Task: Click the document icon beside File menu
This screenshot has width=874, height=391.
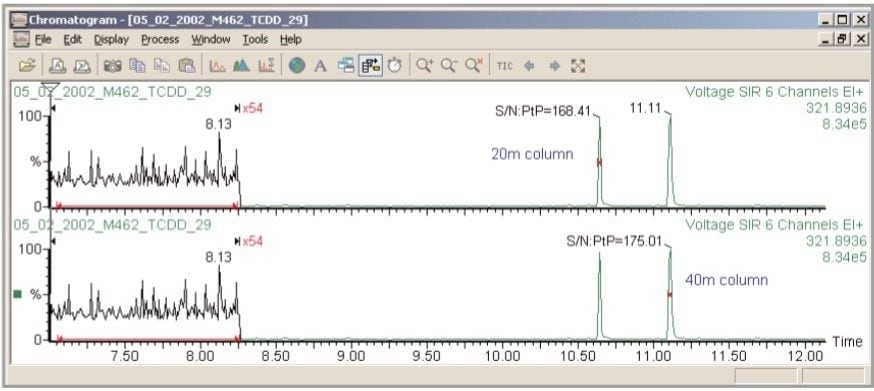Action: (x=21, y=40)
